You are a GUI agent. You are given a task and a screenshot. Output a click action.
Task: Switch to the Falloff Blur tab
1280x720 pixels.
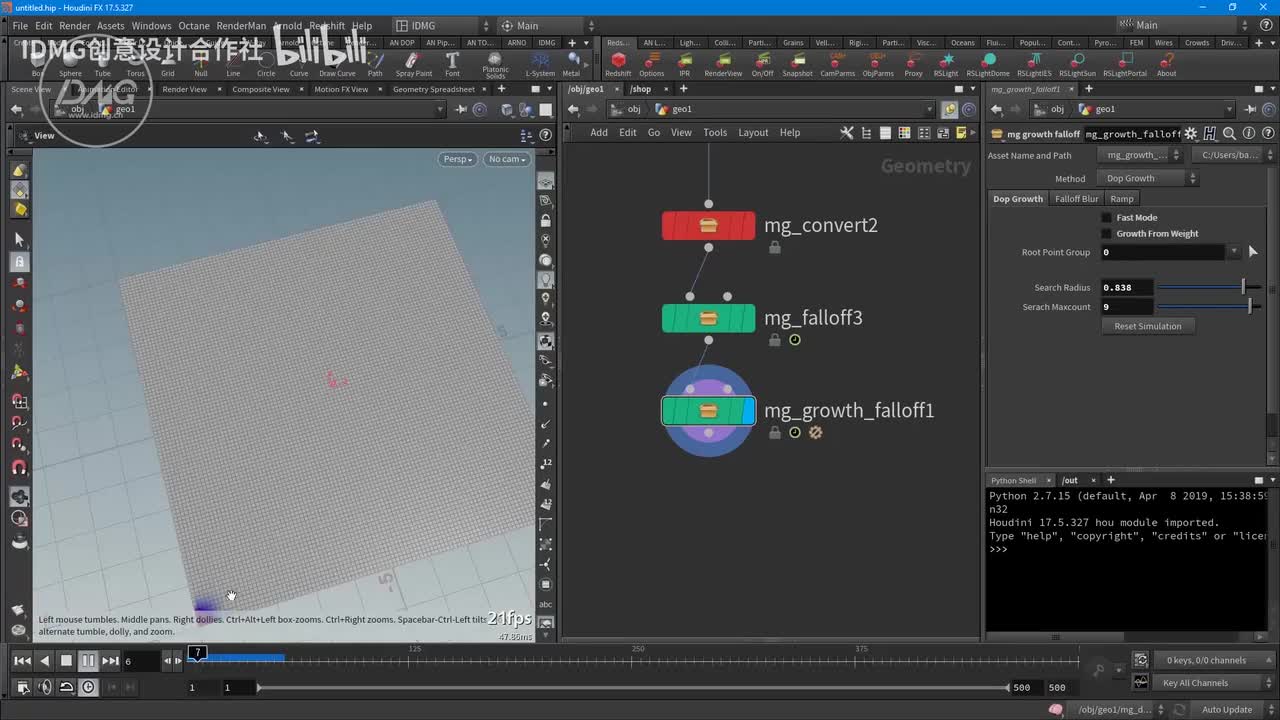pos(1076,199)
